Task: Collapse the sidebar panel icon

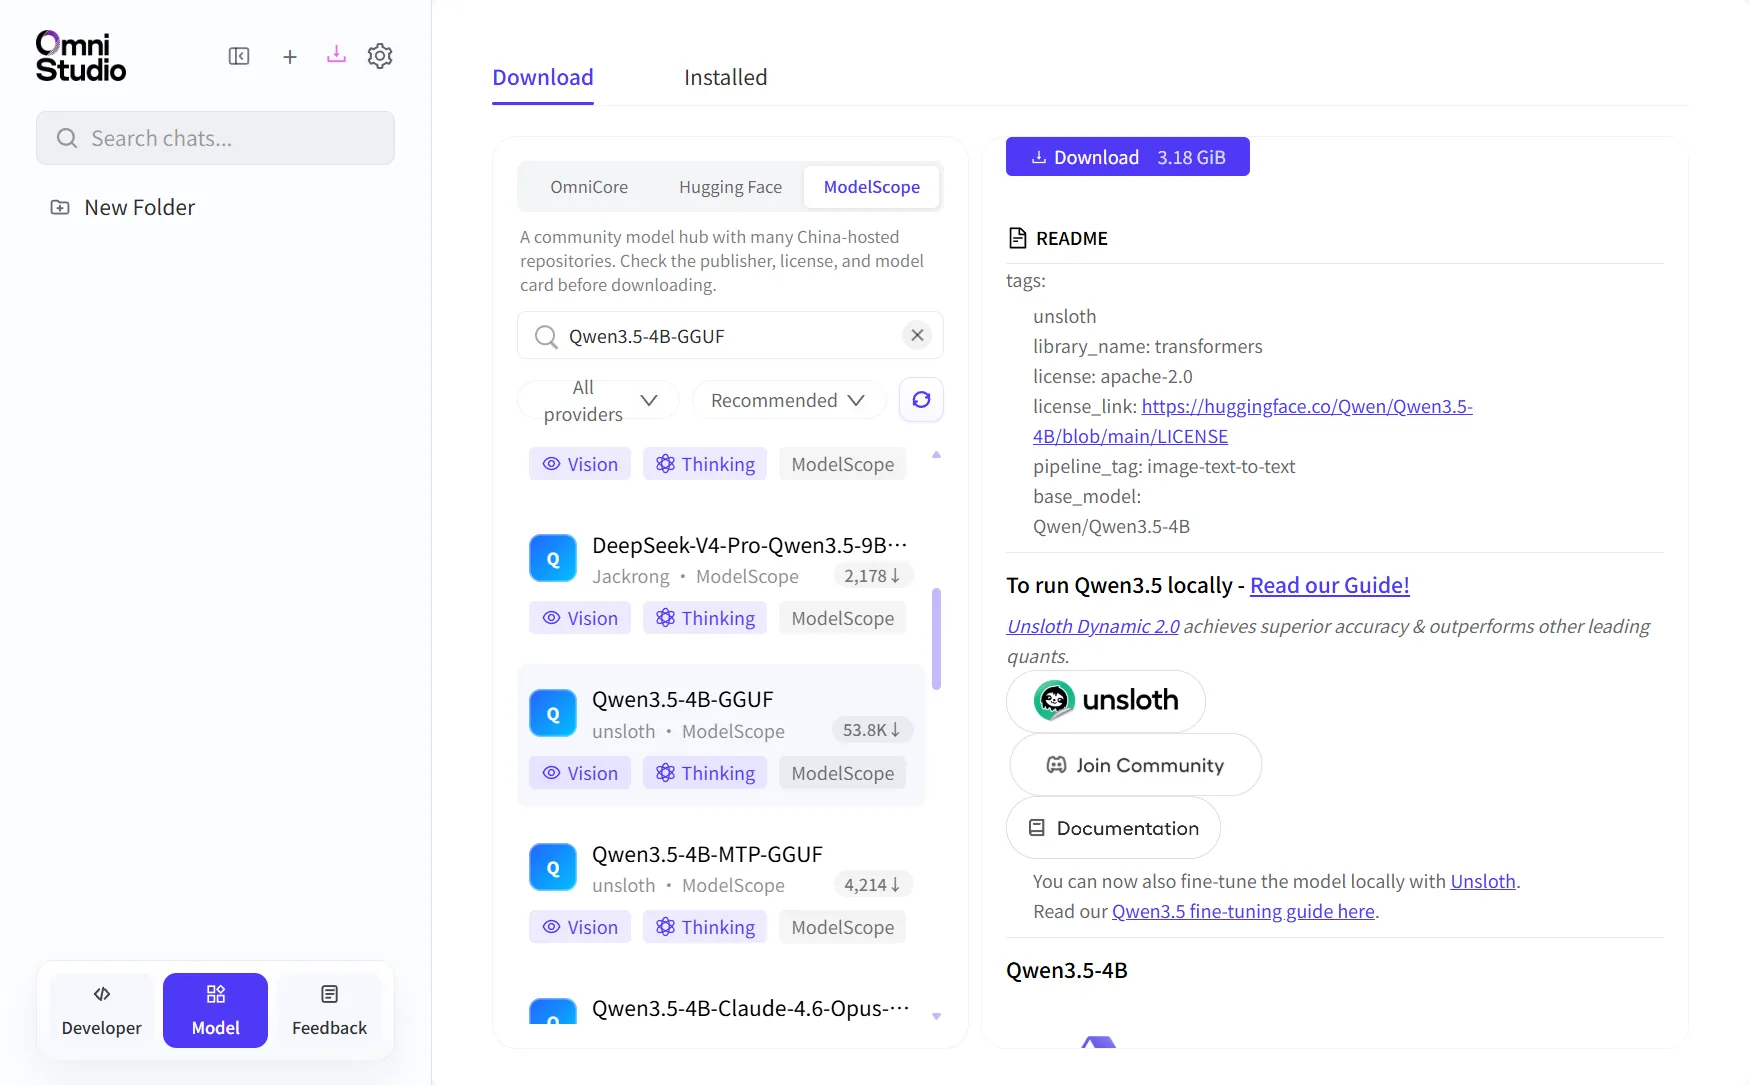Action: tap(239, 56)
